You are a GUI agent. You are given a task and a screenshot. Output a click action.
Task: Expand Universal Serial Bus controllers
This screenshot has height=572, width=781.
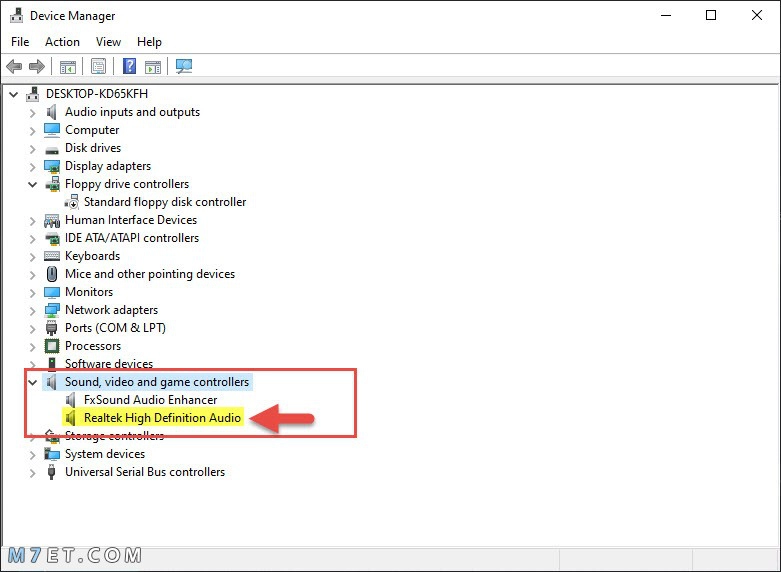point(32,473)
